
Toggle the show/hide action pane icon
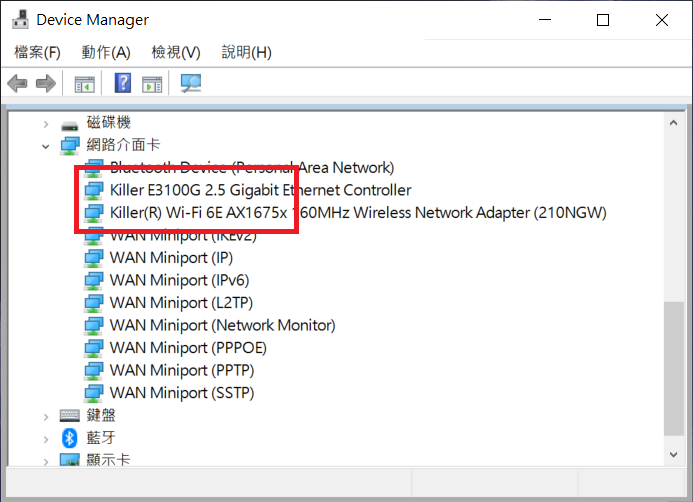pyautogui.click(x=152, y=83)
